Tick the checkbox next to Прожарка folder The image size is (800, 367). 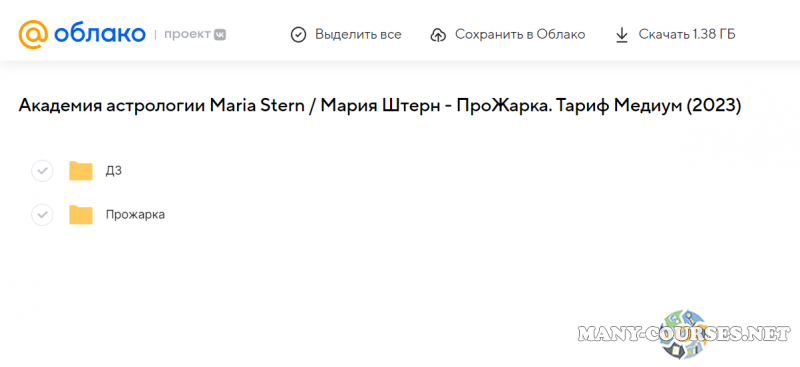[x=42, y=215]
